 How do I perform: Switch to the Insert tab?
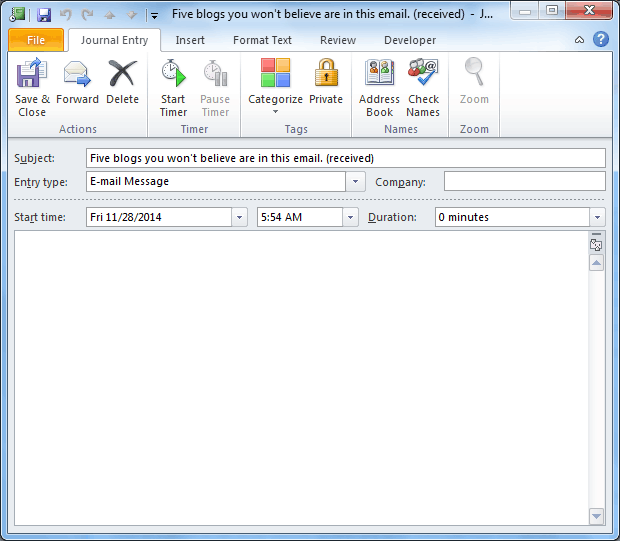(190, 40)
